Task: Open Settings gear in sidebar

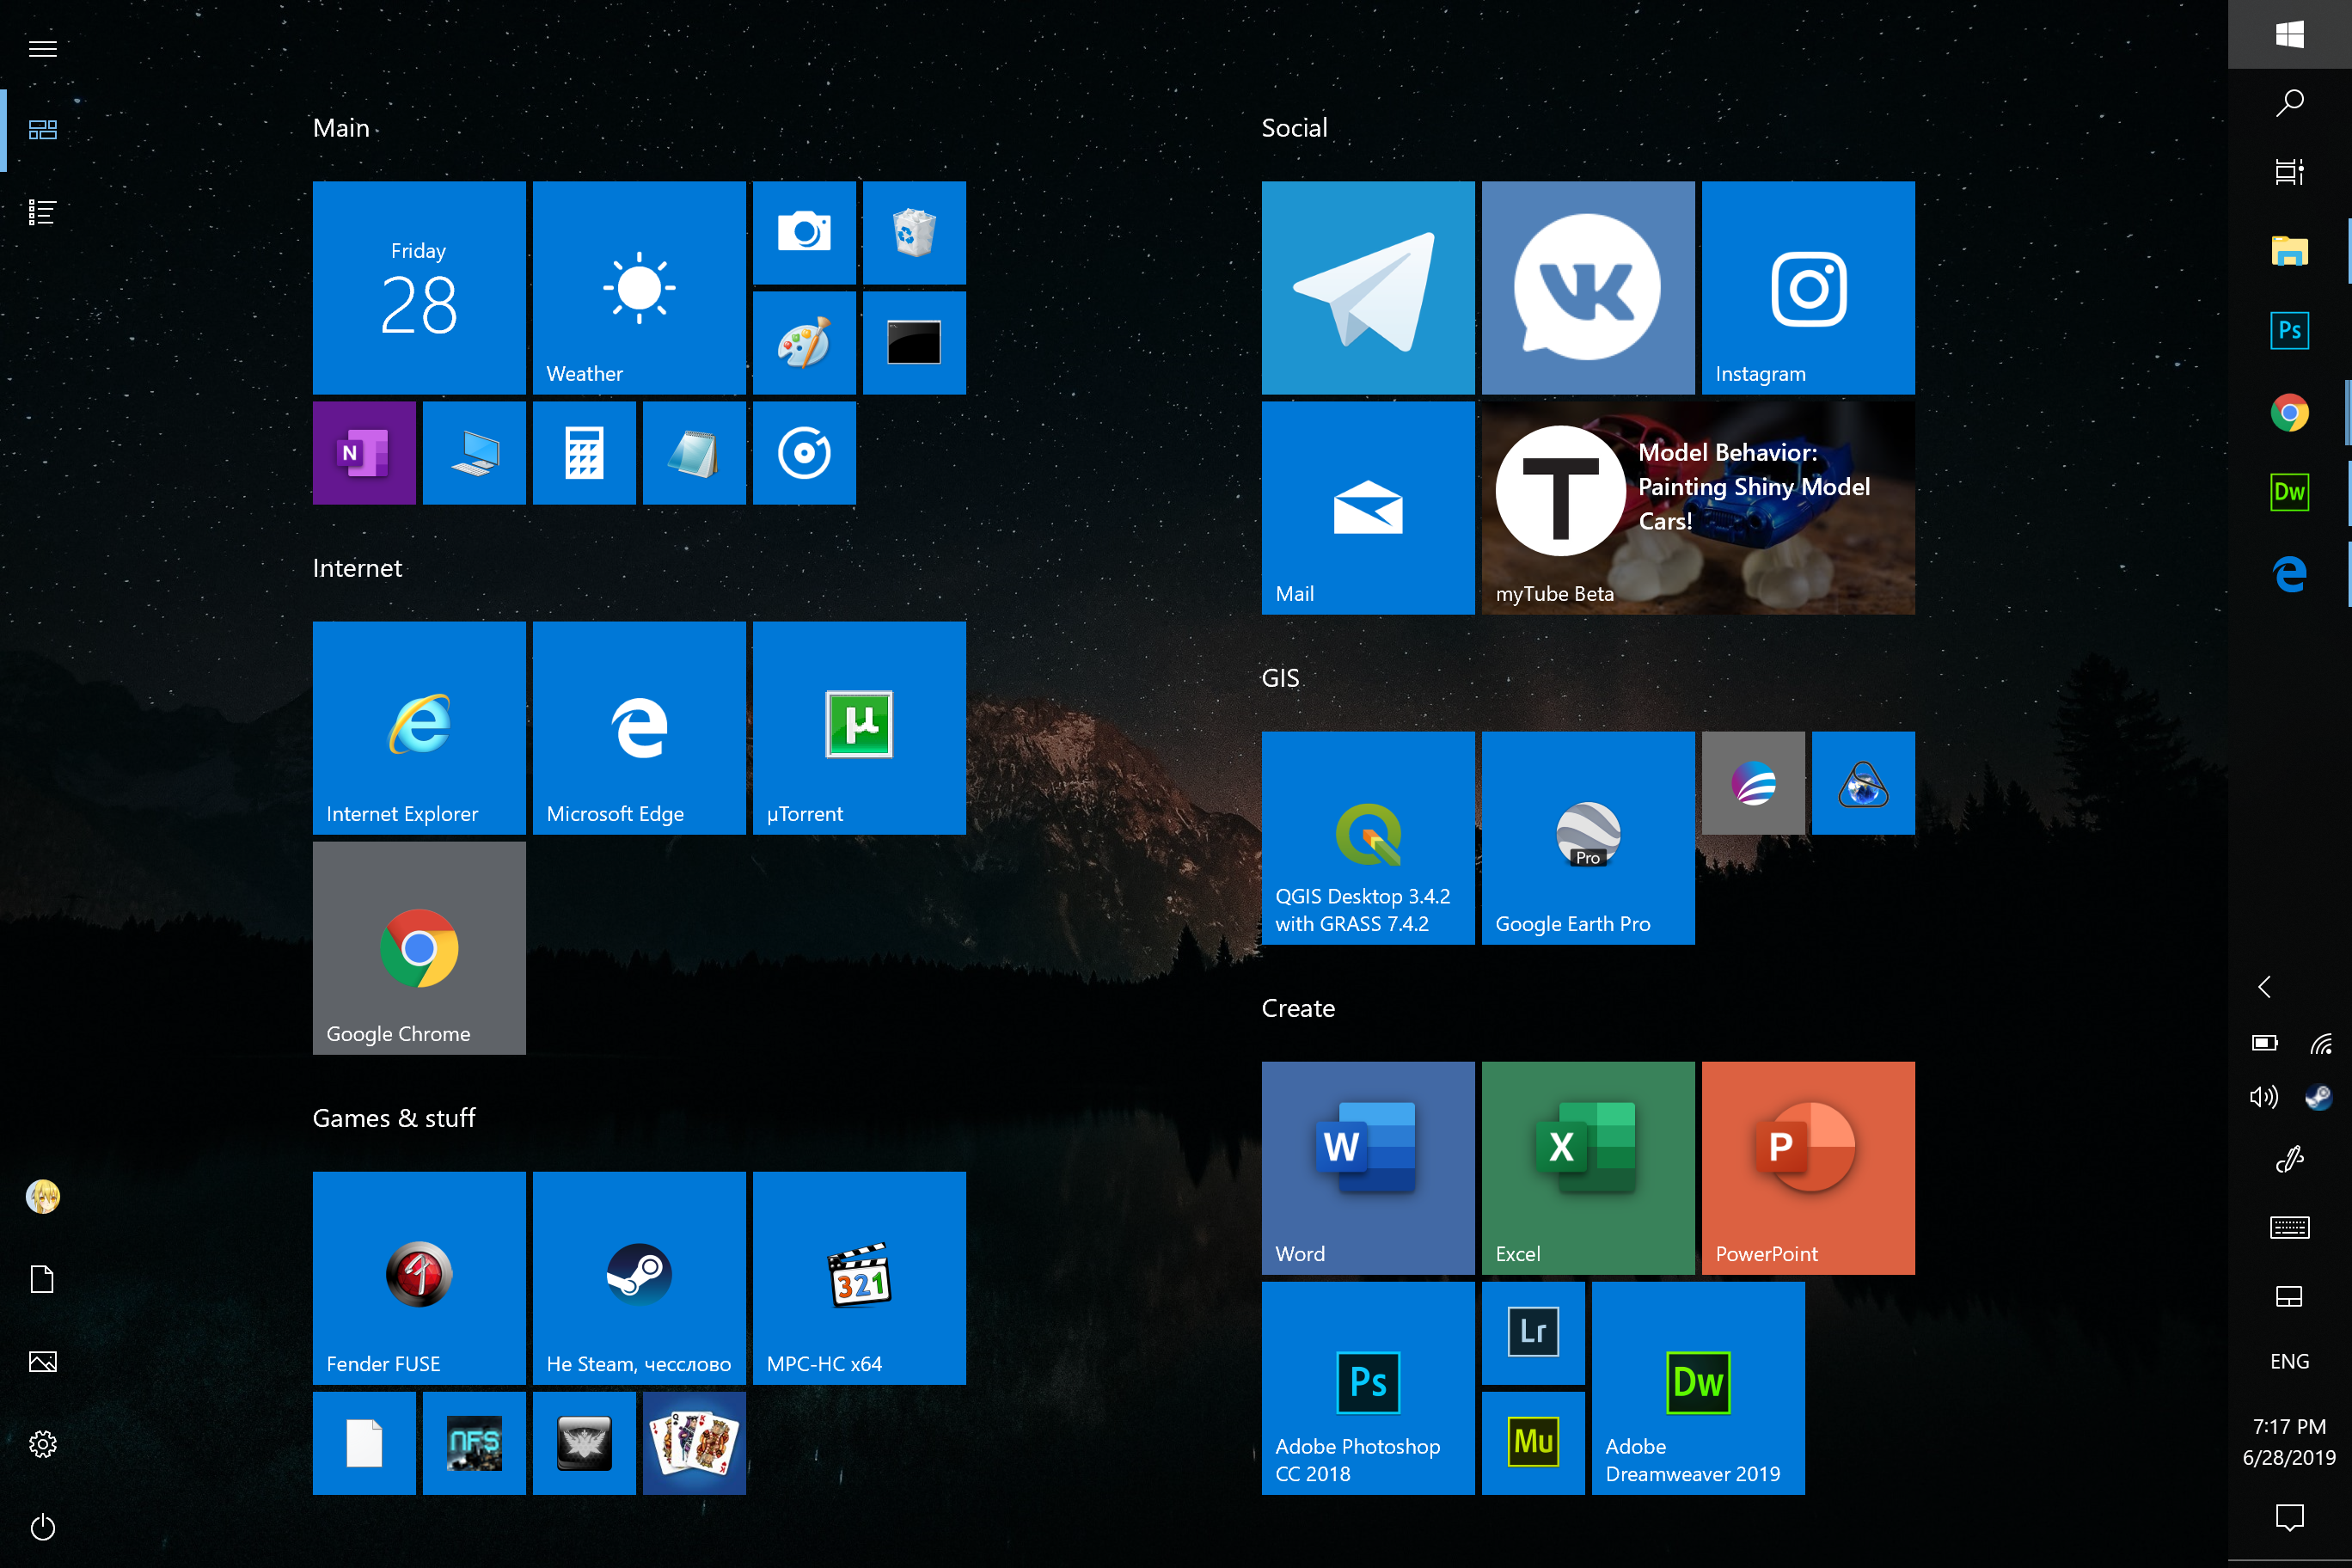Action: pyautogui.click(x=43, y=1444)
